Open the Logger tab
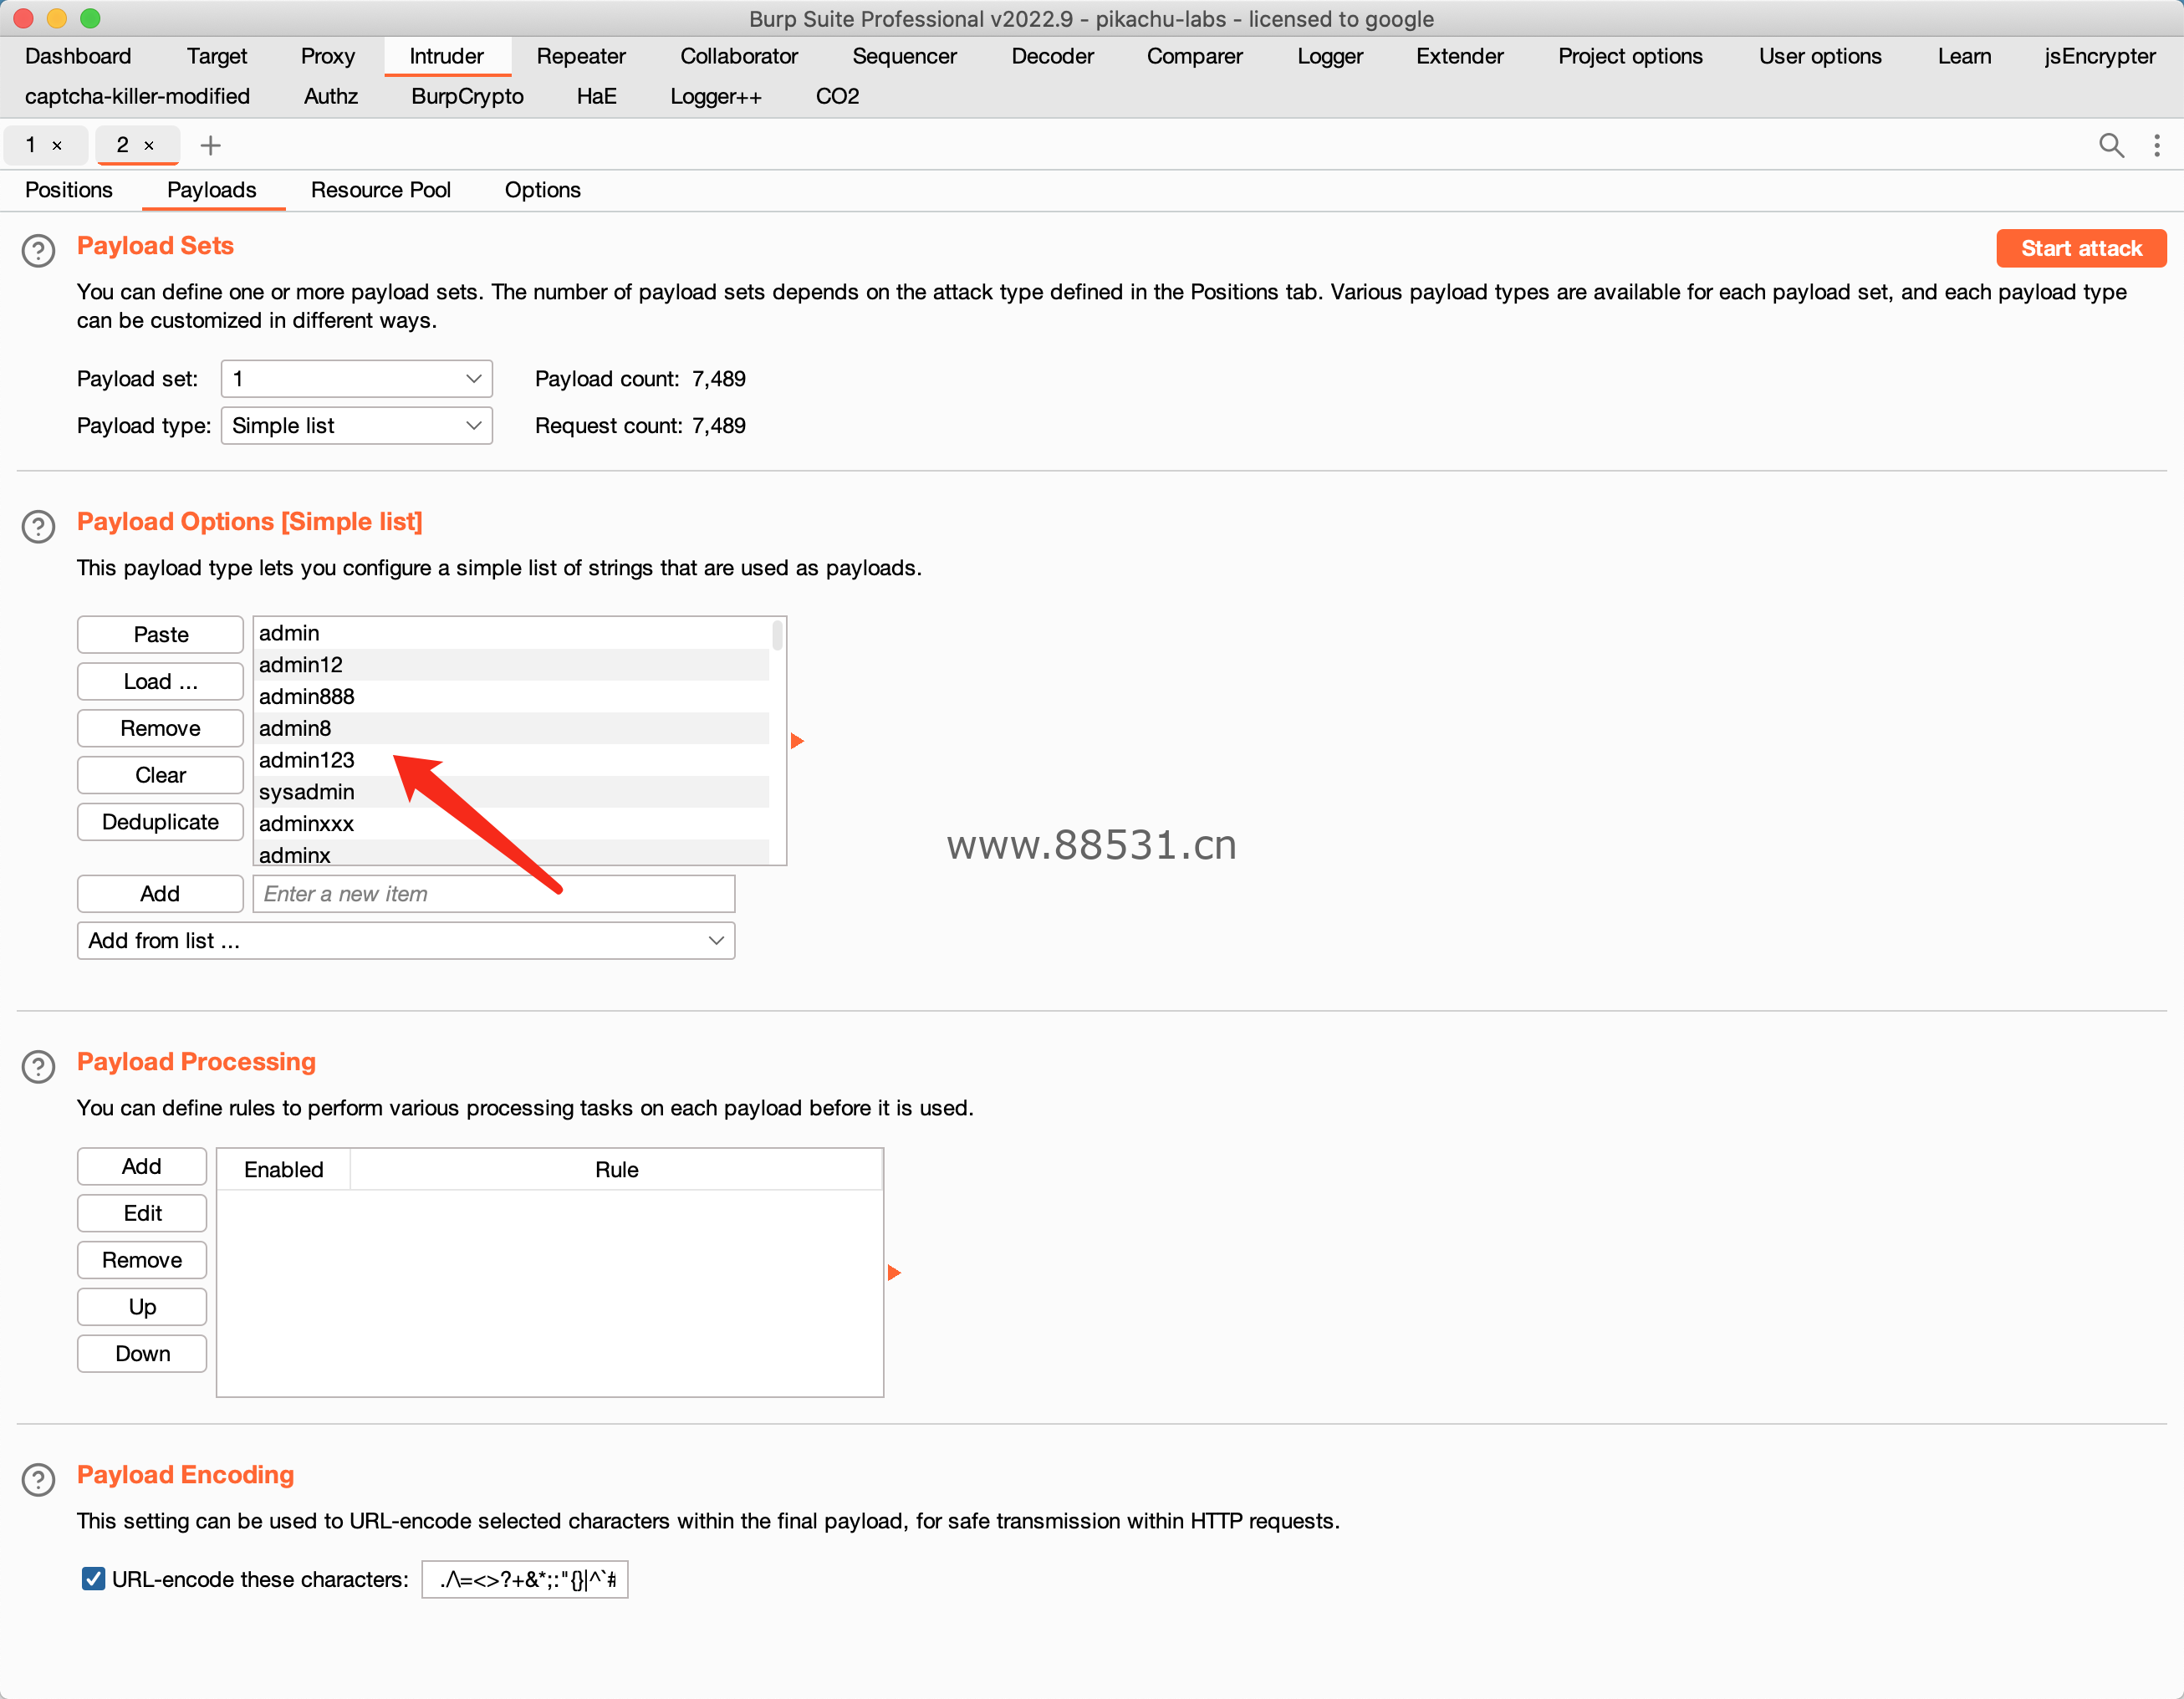Viewport: 2184px width, 1699px height. coord(1330,56)
